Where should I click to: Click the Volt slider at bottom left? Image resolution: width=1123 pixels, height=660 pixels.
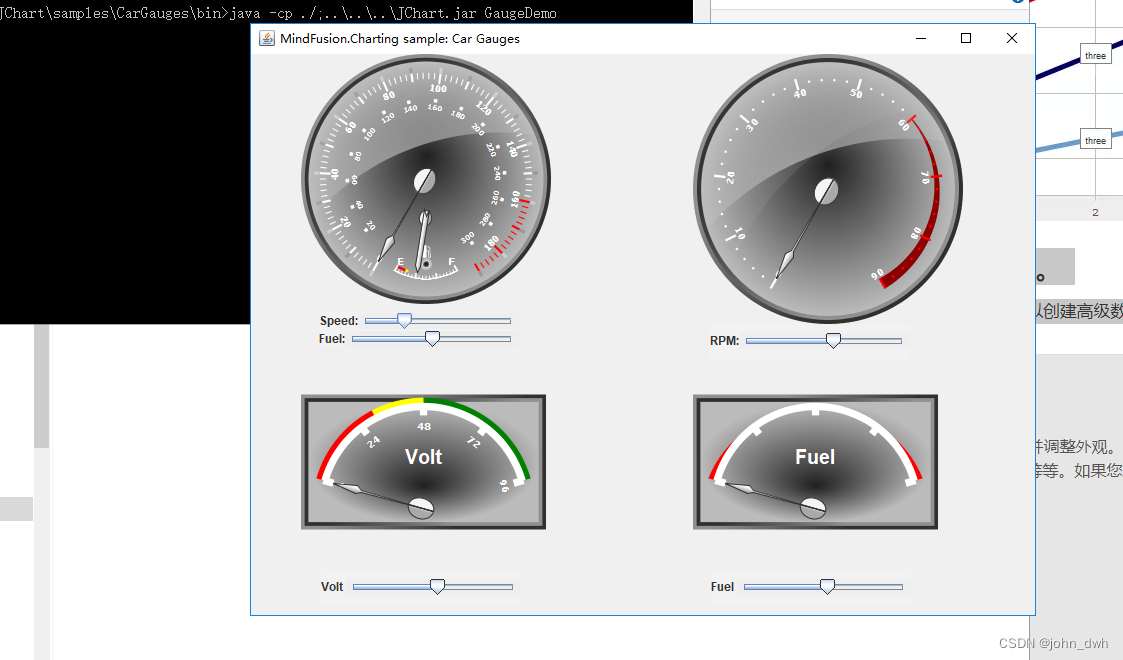click(x=437, y=586)
